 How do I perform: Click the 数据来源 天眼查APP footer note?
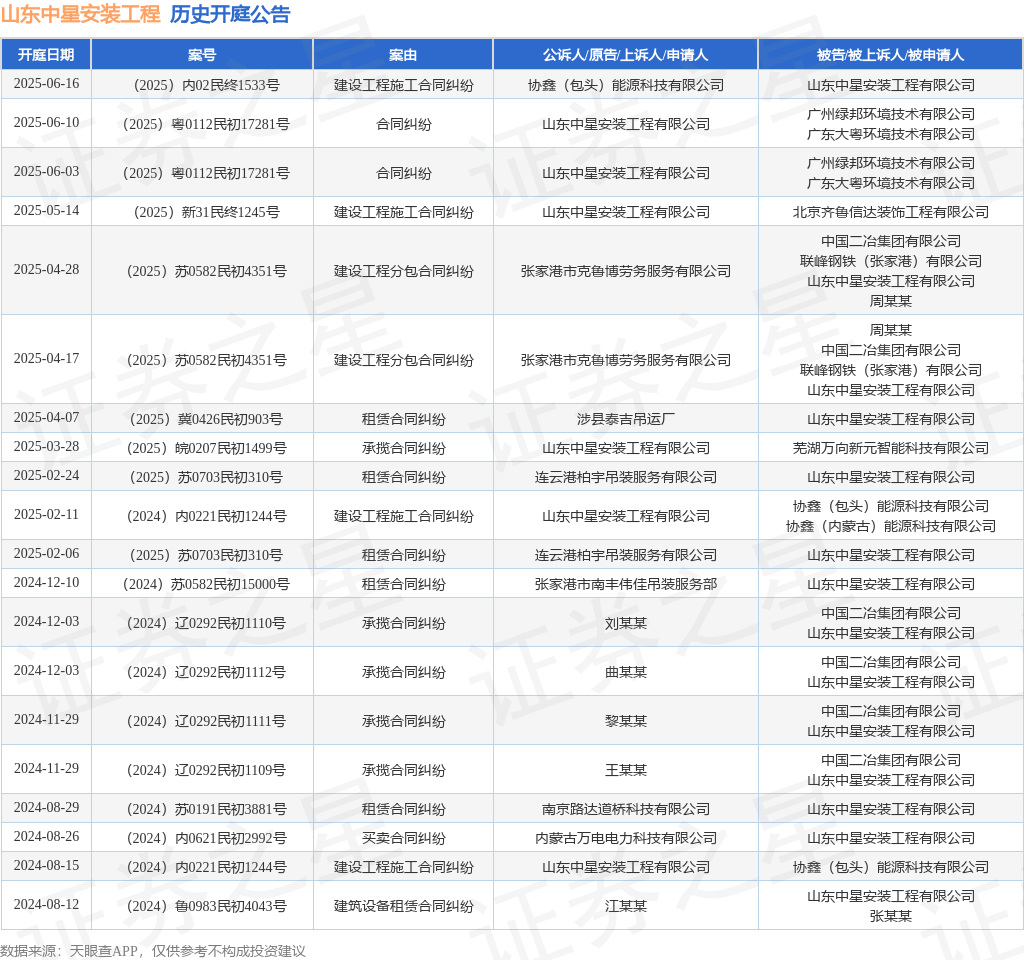coord(153,951)
